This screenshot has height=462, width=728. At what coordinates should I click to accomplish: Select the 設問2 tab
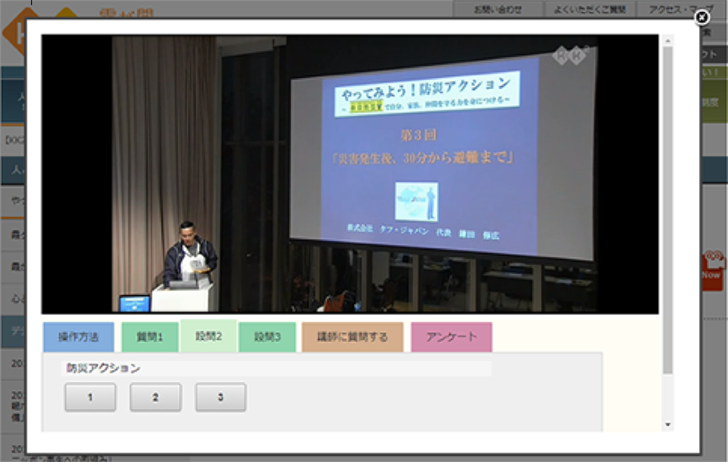tap(209, 337)
